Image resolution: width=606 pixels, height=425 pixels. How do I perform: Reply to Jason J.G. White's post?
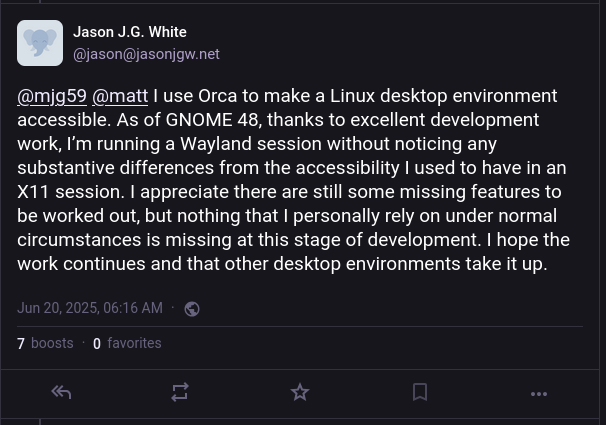coord(61,393)
